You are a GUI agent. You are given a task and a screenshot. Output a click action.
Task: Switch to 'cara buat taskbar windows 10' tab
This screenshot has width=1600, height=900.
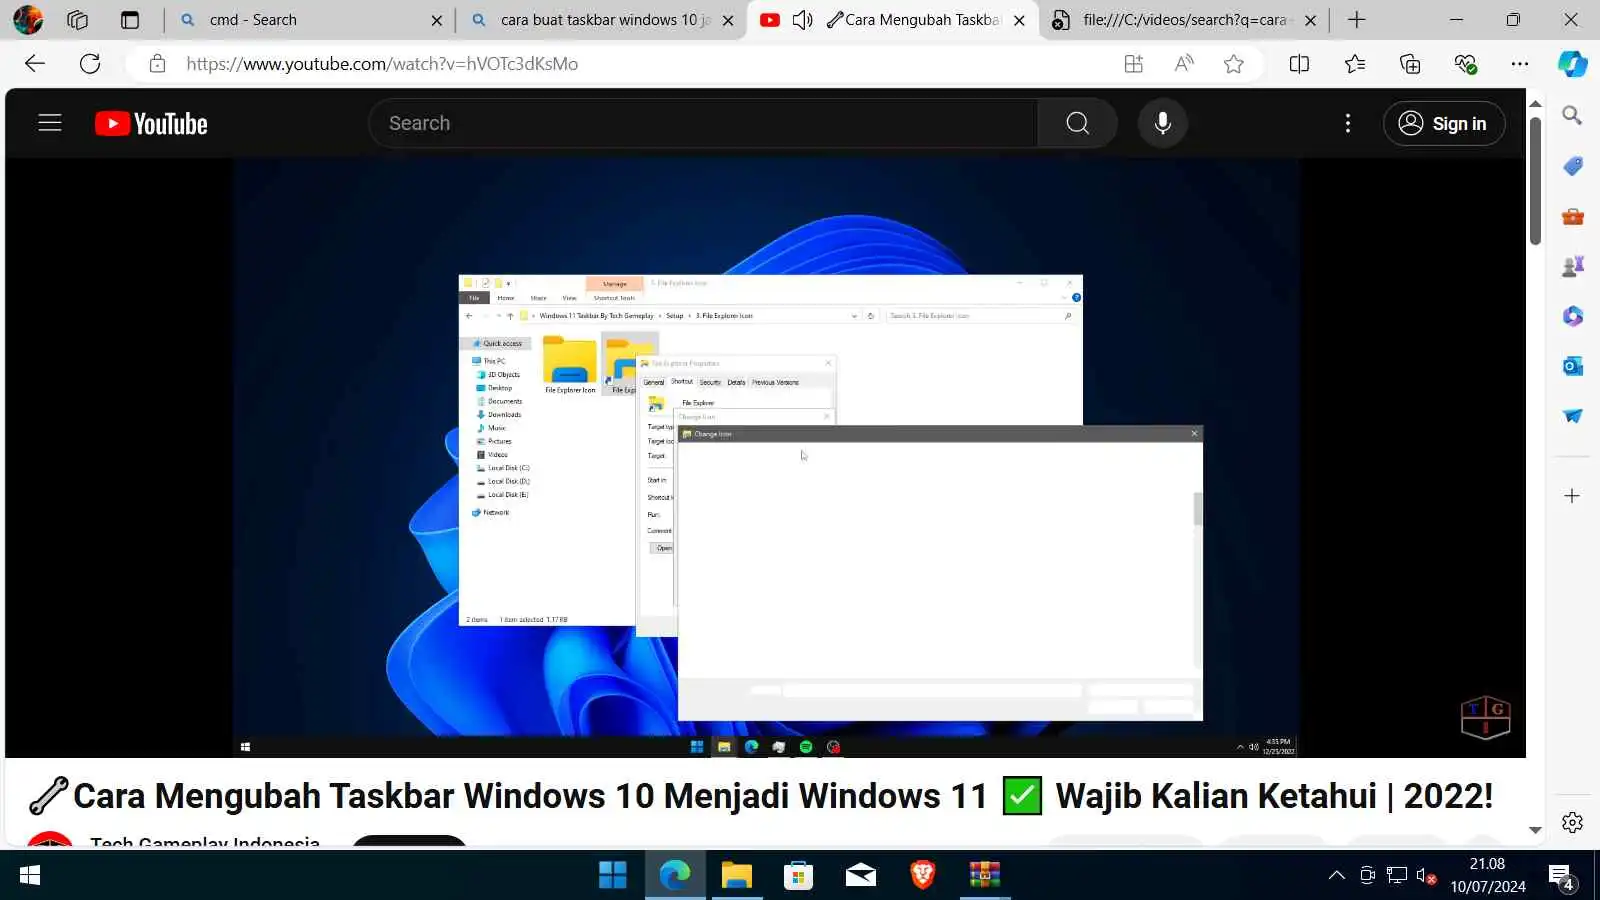point(601,20)
